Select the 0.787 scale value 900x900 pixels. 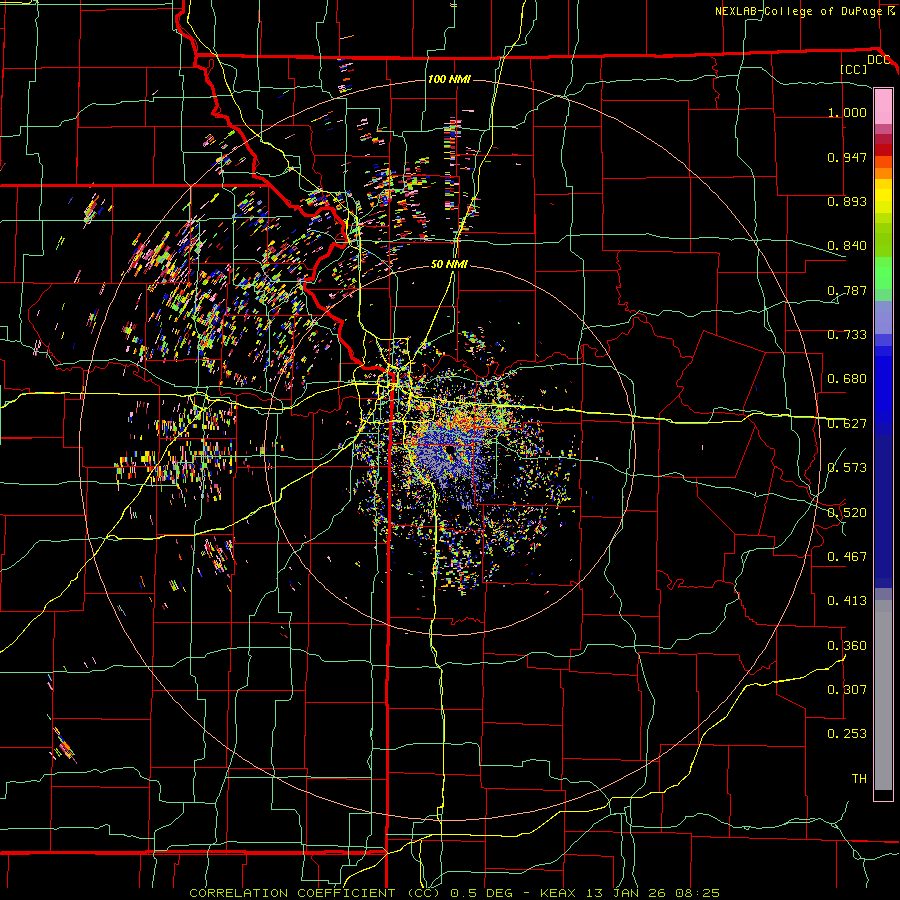point(847,290)
